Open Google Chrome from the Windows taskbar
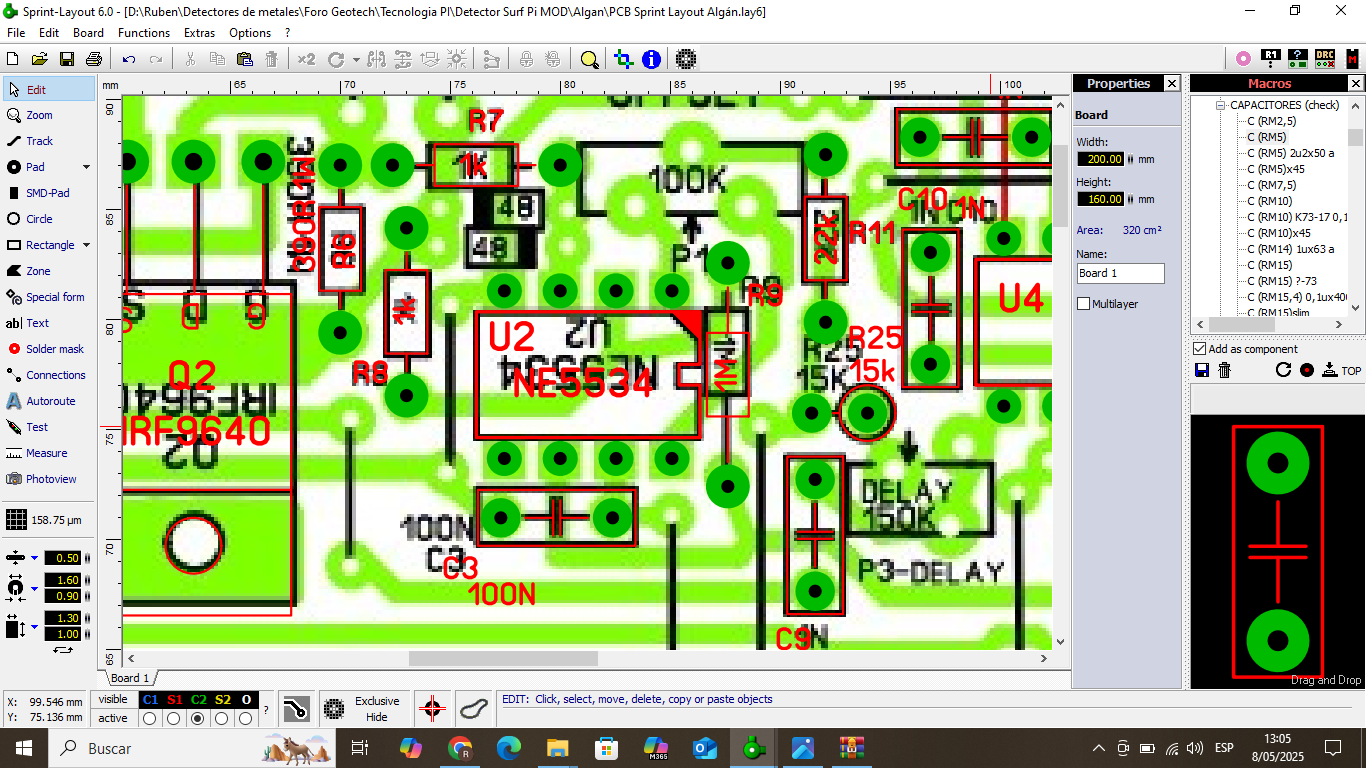Image resolution: width=1366 pixels, height=768 pixels. tap(460, 748)
